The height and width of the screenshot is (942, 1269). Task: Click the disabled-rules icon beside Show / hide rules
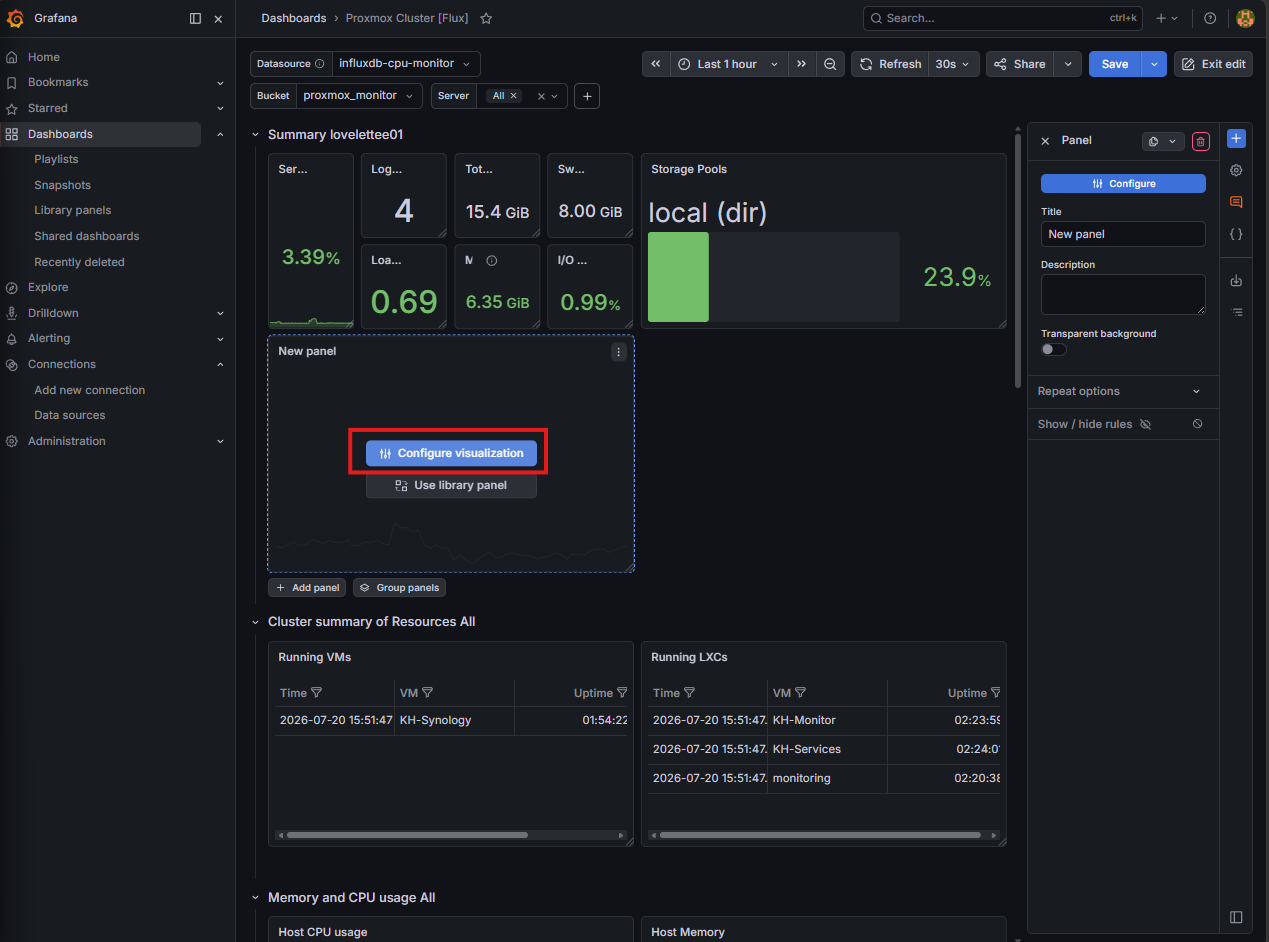tap(1197, 424)
